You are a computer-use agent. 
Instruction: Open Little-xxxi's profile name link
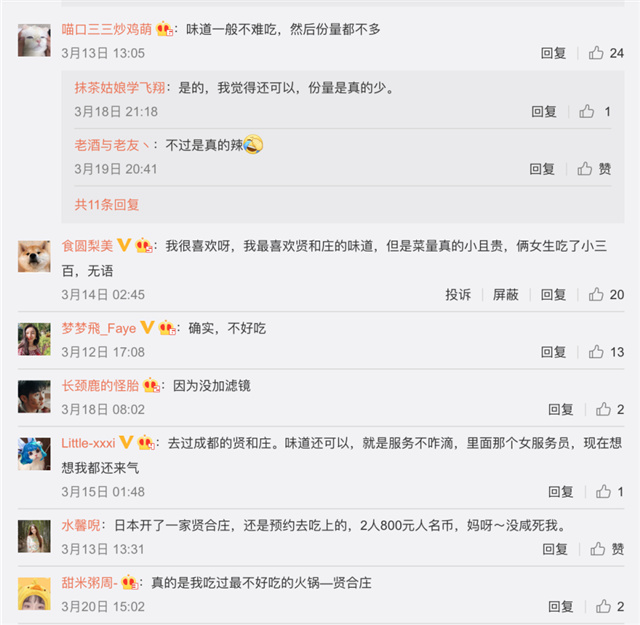pos(88,443)
